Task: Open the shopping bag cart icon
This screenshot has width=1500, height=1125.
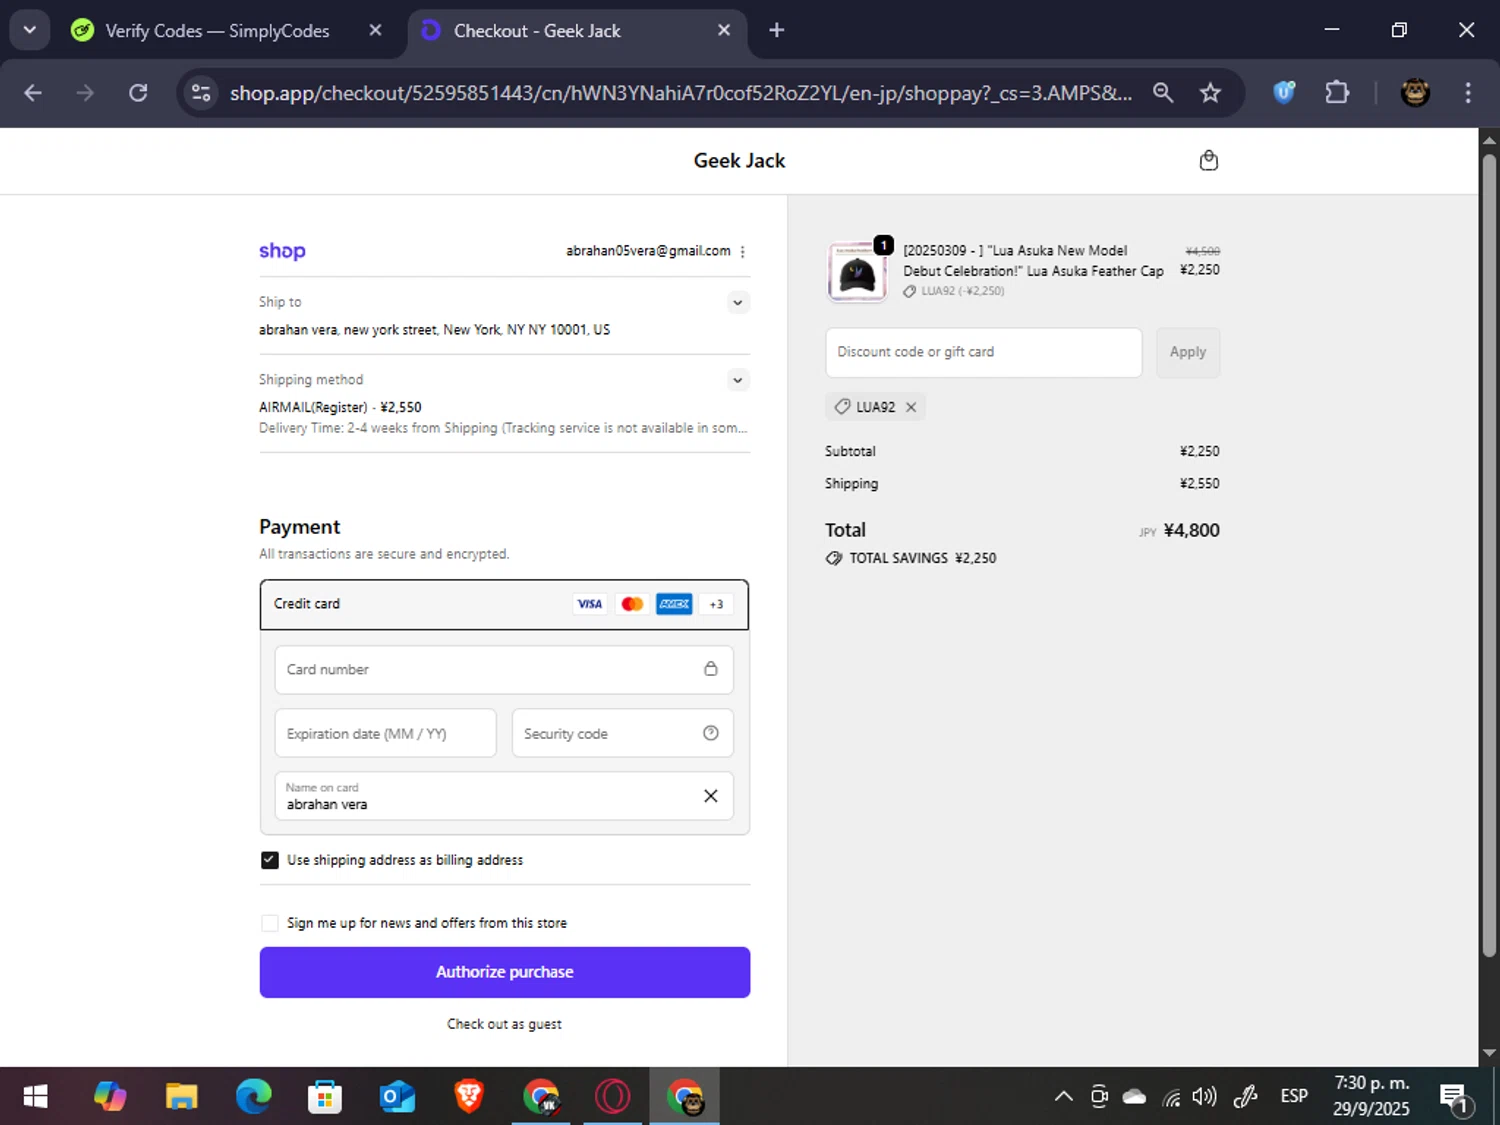Action: click(1208, 161)
